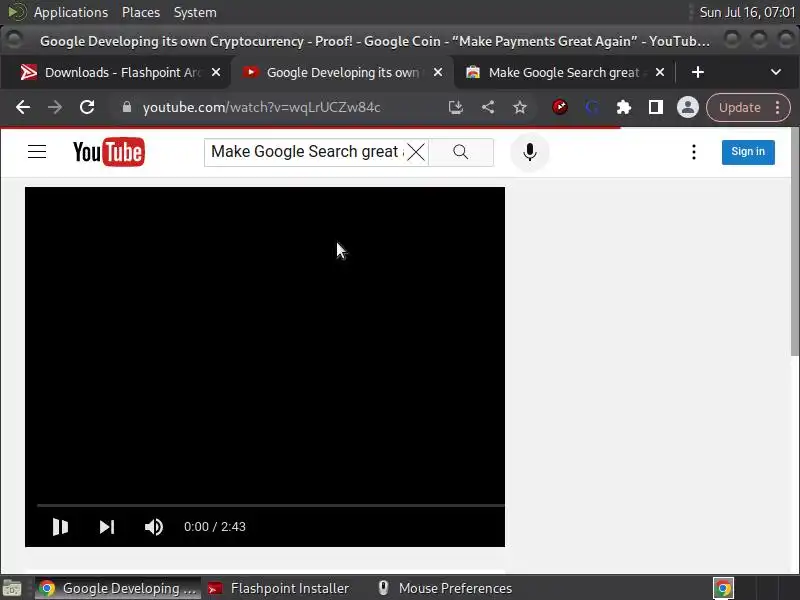800x600 pixels.
Task: Open the YouTube hamburger guide menu
Action: [37, 152]
